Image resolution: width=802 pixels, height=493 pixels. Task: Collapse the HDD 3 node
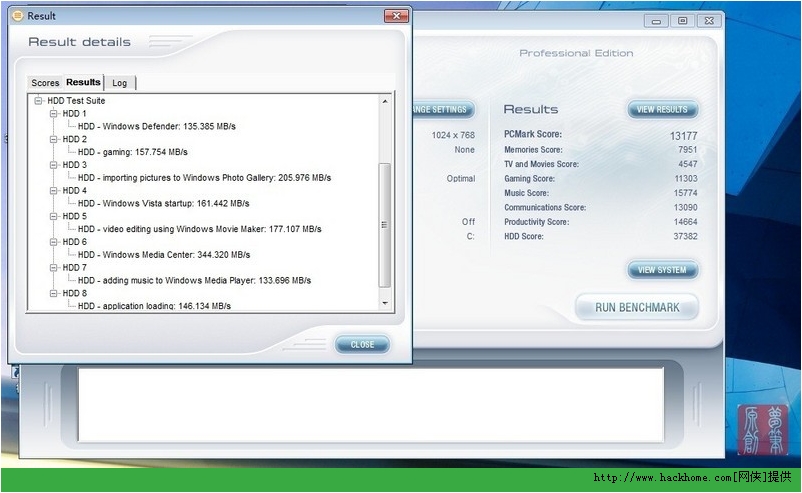coord(53,165)
